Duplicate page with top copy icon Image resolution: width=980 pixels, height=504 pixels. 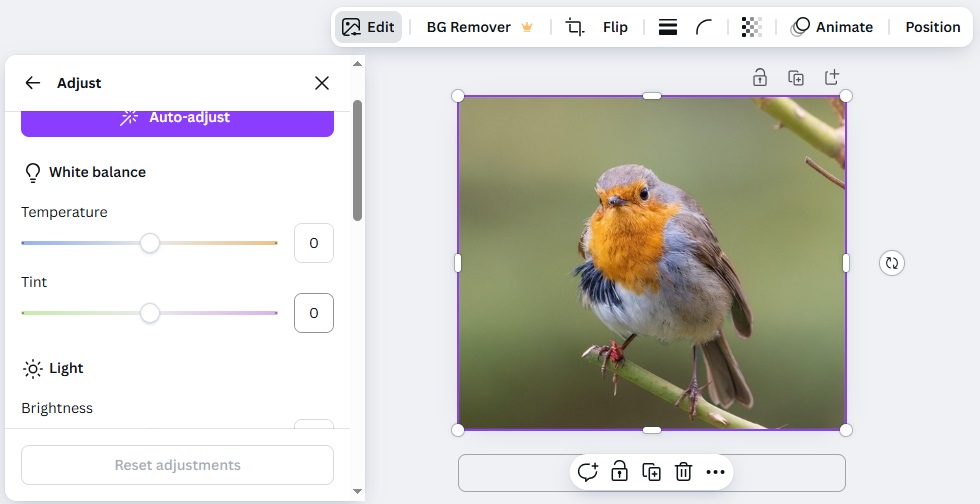click(796, 78)
